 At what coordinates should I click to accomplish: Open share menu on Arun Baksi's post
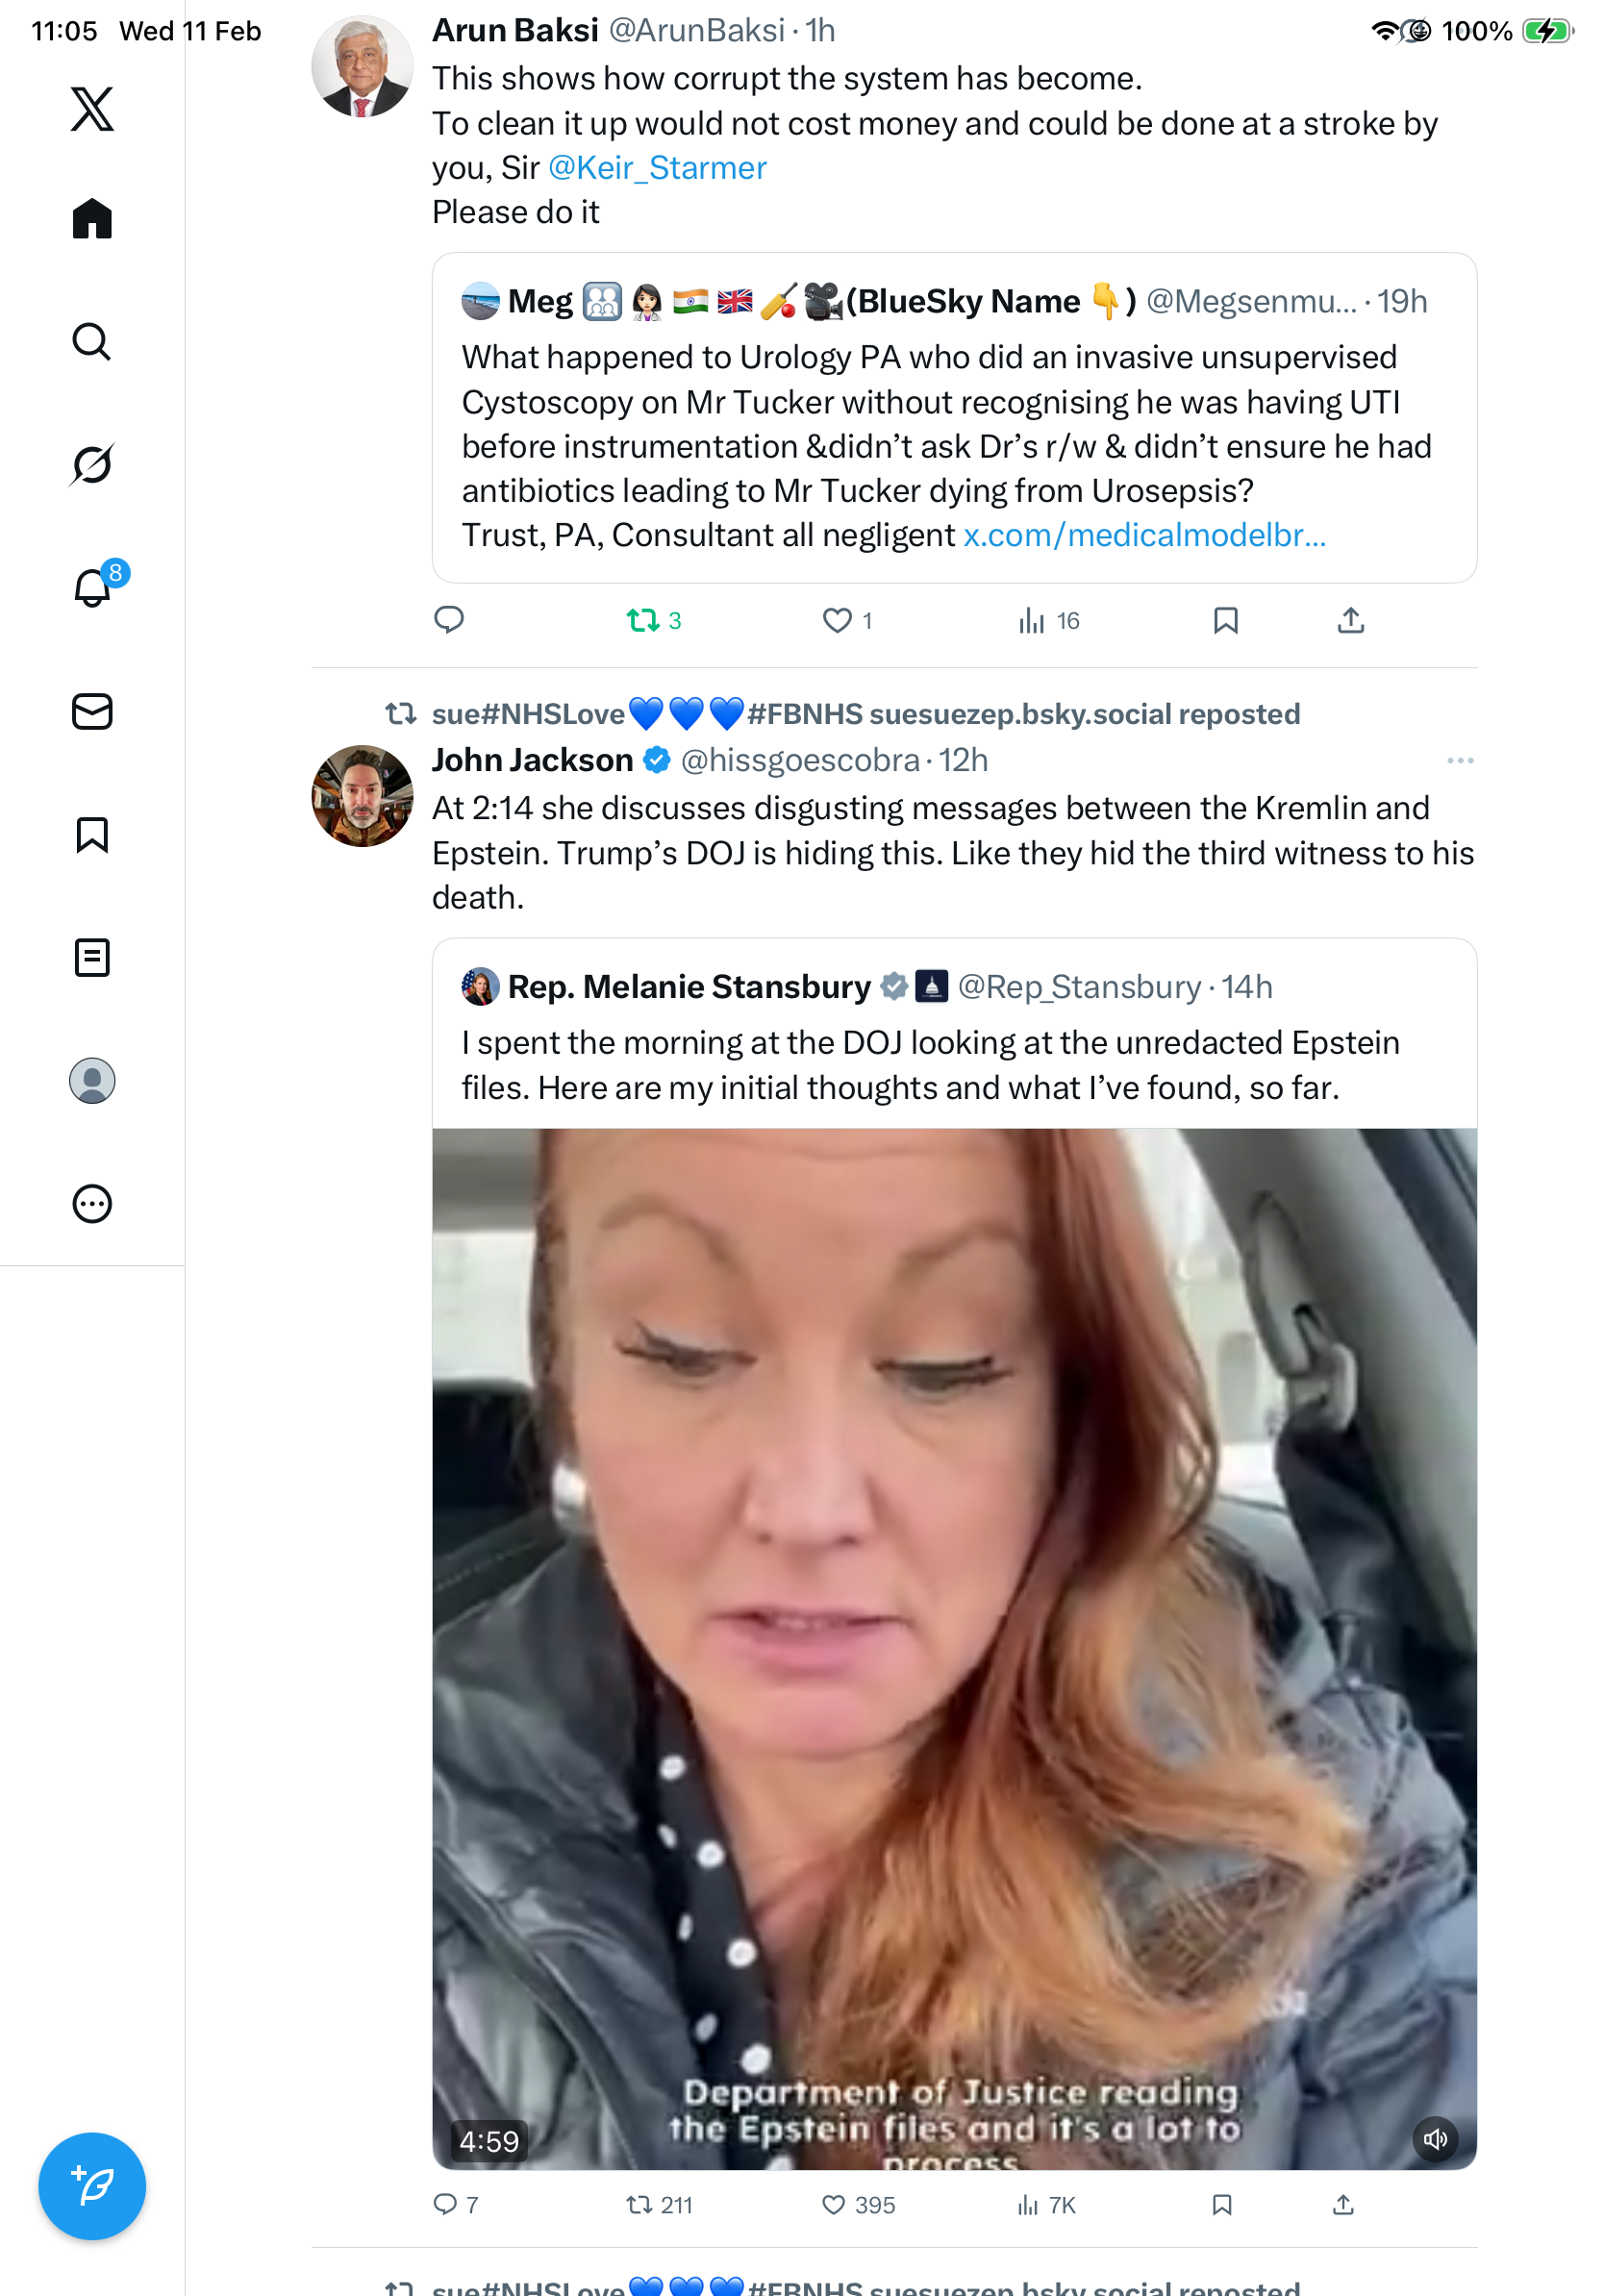point(1351,621)
